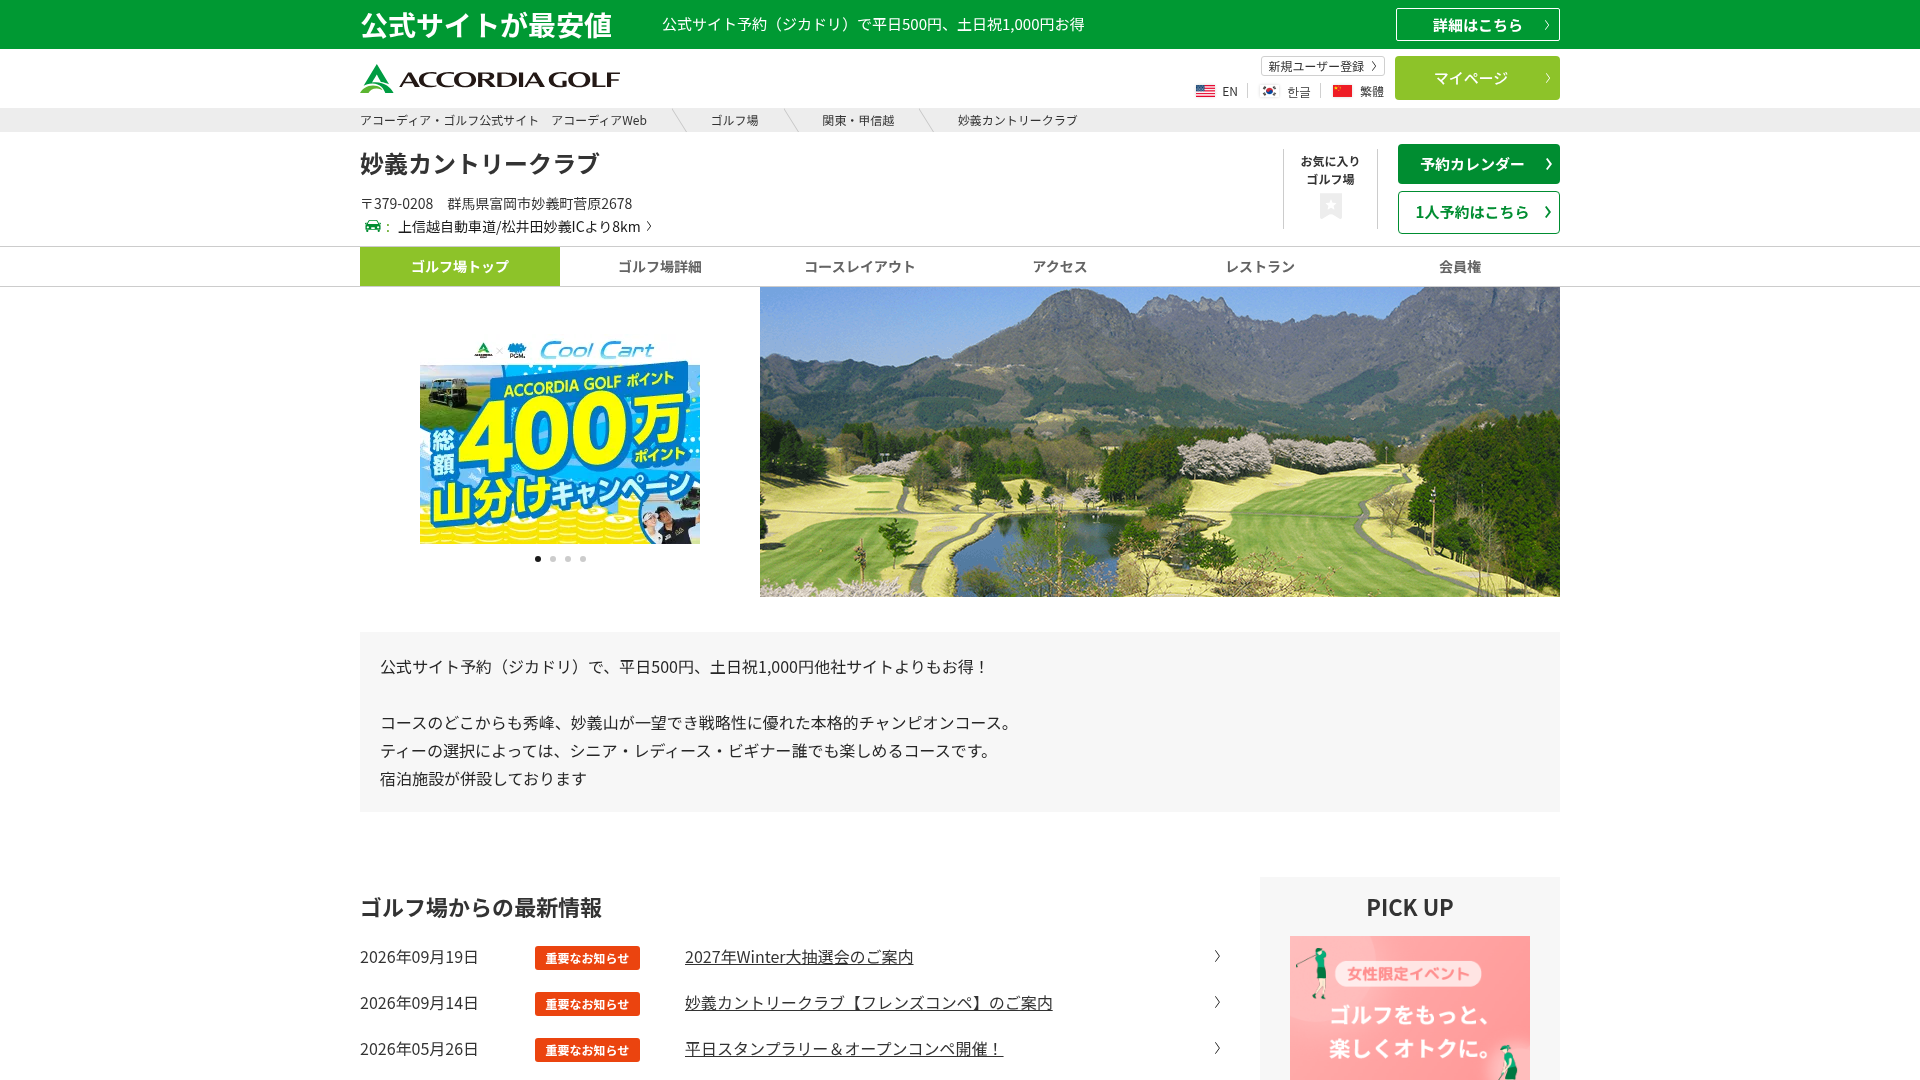Open the ゴルフ場トップ tab

click(x=460, y=266)
